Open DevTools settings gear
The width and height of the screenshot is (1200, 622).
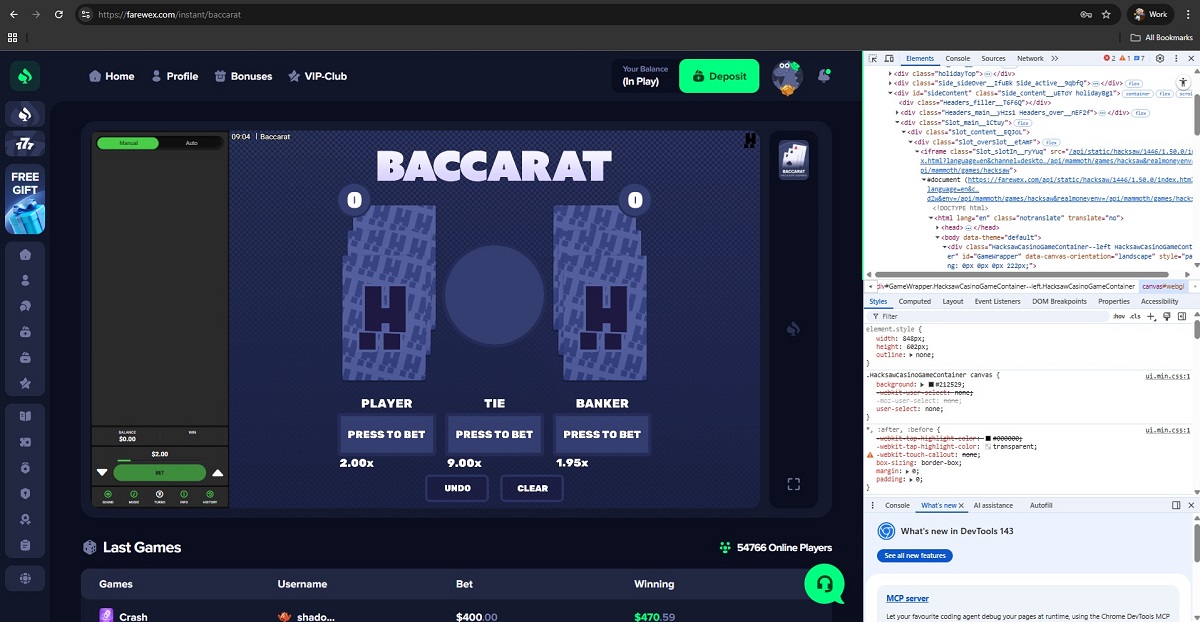(1160, 59)
